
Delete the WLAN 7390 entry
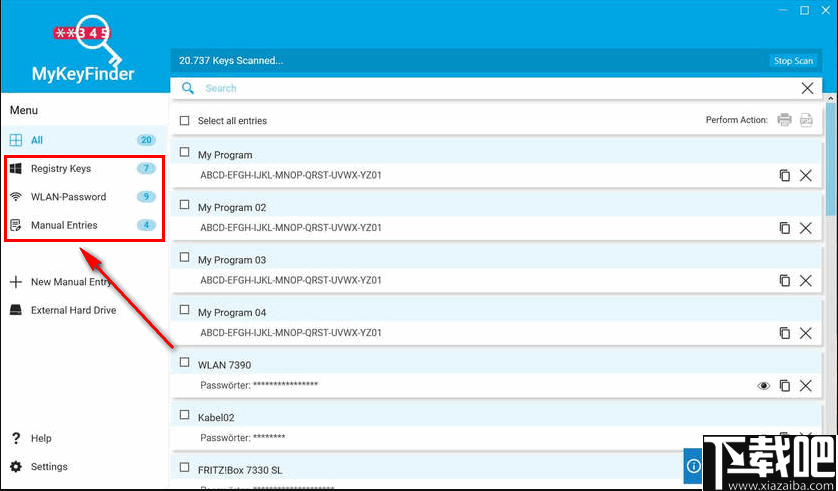pyautogui.click(x=806, y=385)
